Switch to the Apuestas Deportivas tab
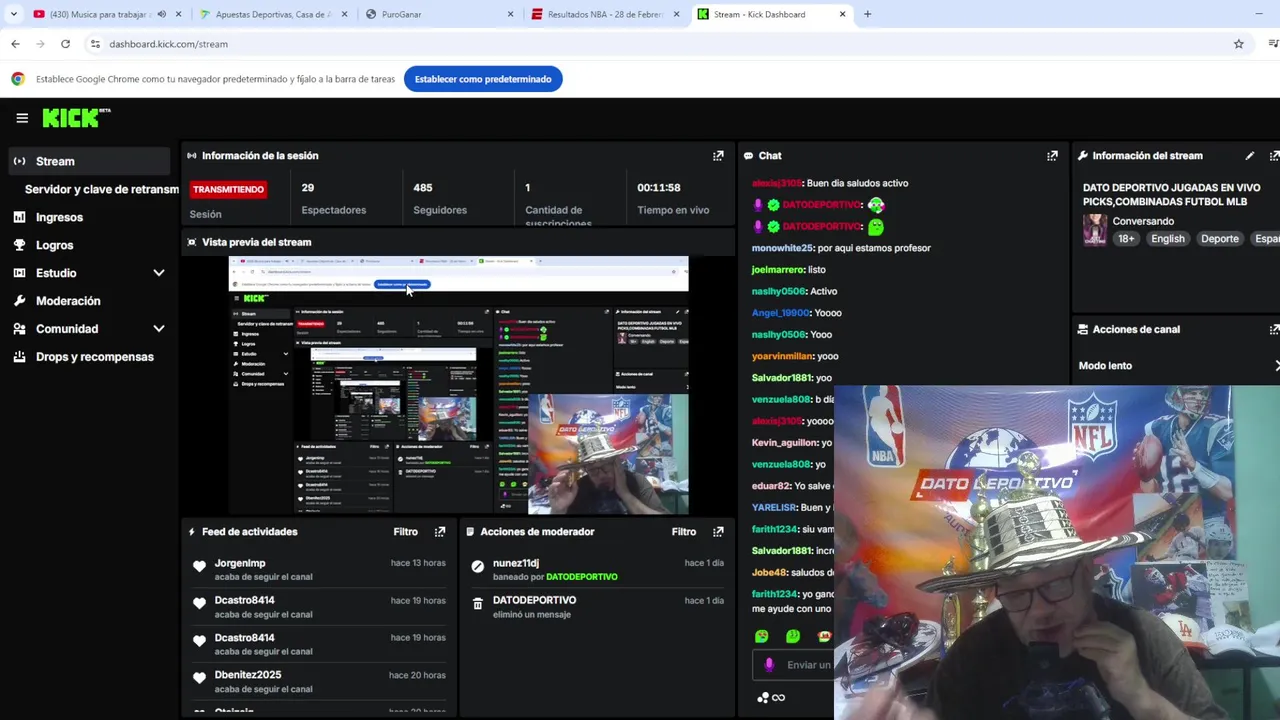Screen dimensions: 1280x720 [272, 14]
